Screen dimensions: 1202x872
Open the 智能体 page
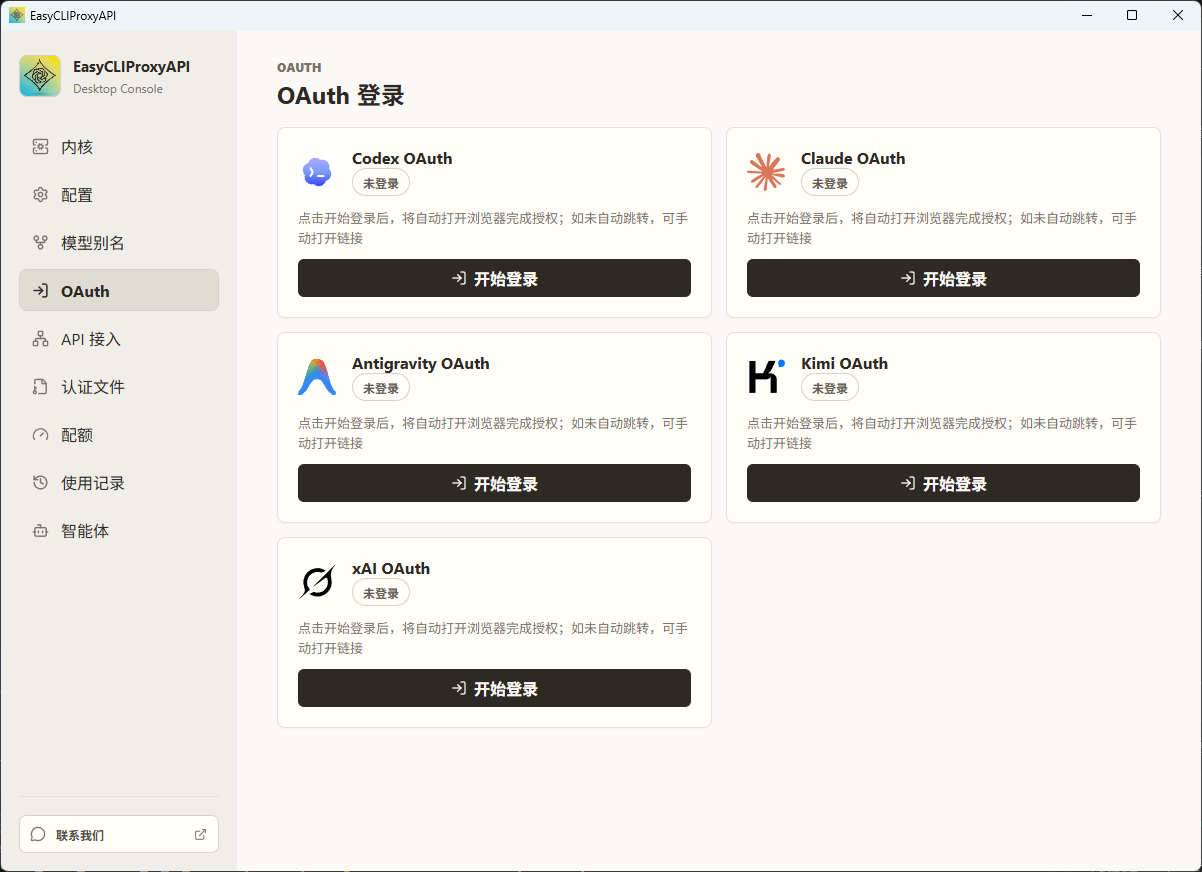pyautogui.click(x=119, y=531)
